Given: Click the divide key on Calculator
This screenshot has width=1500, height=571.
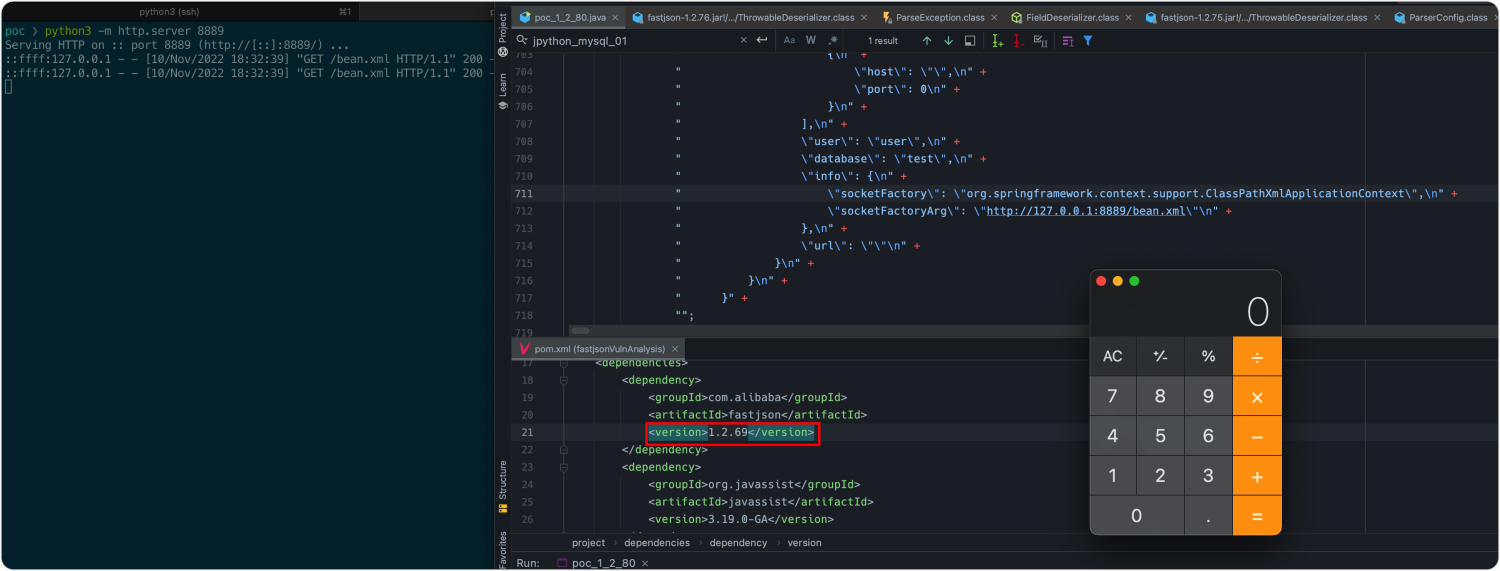Looking at the screenshot, I should click(1257, 356).
